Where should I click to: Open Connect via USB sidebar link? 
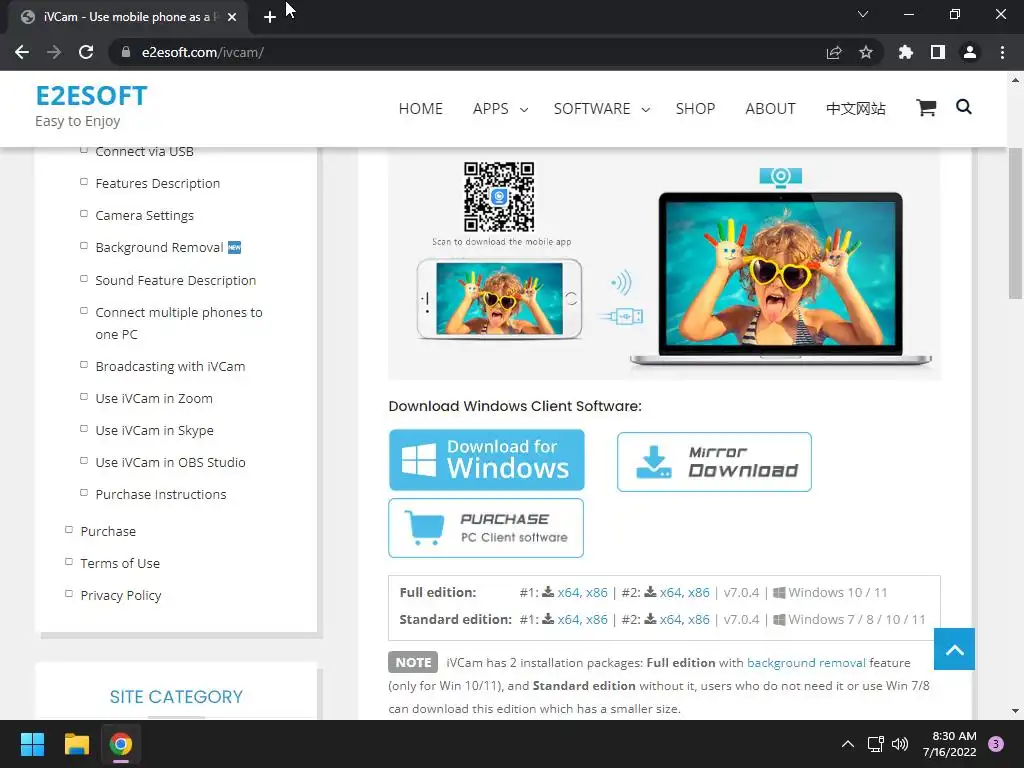tap(144, 152)
